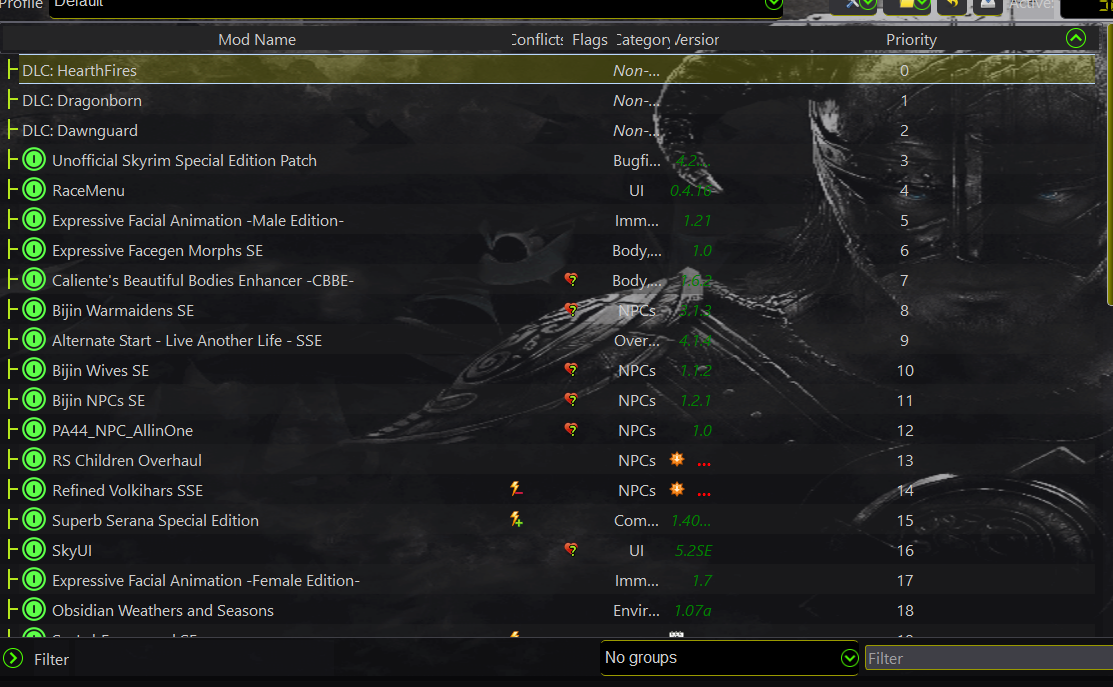The image size is (1113, 687).
Task: Sort by the Priority column header text
Action: click(911, 40)
